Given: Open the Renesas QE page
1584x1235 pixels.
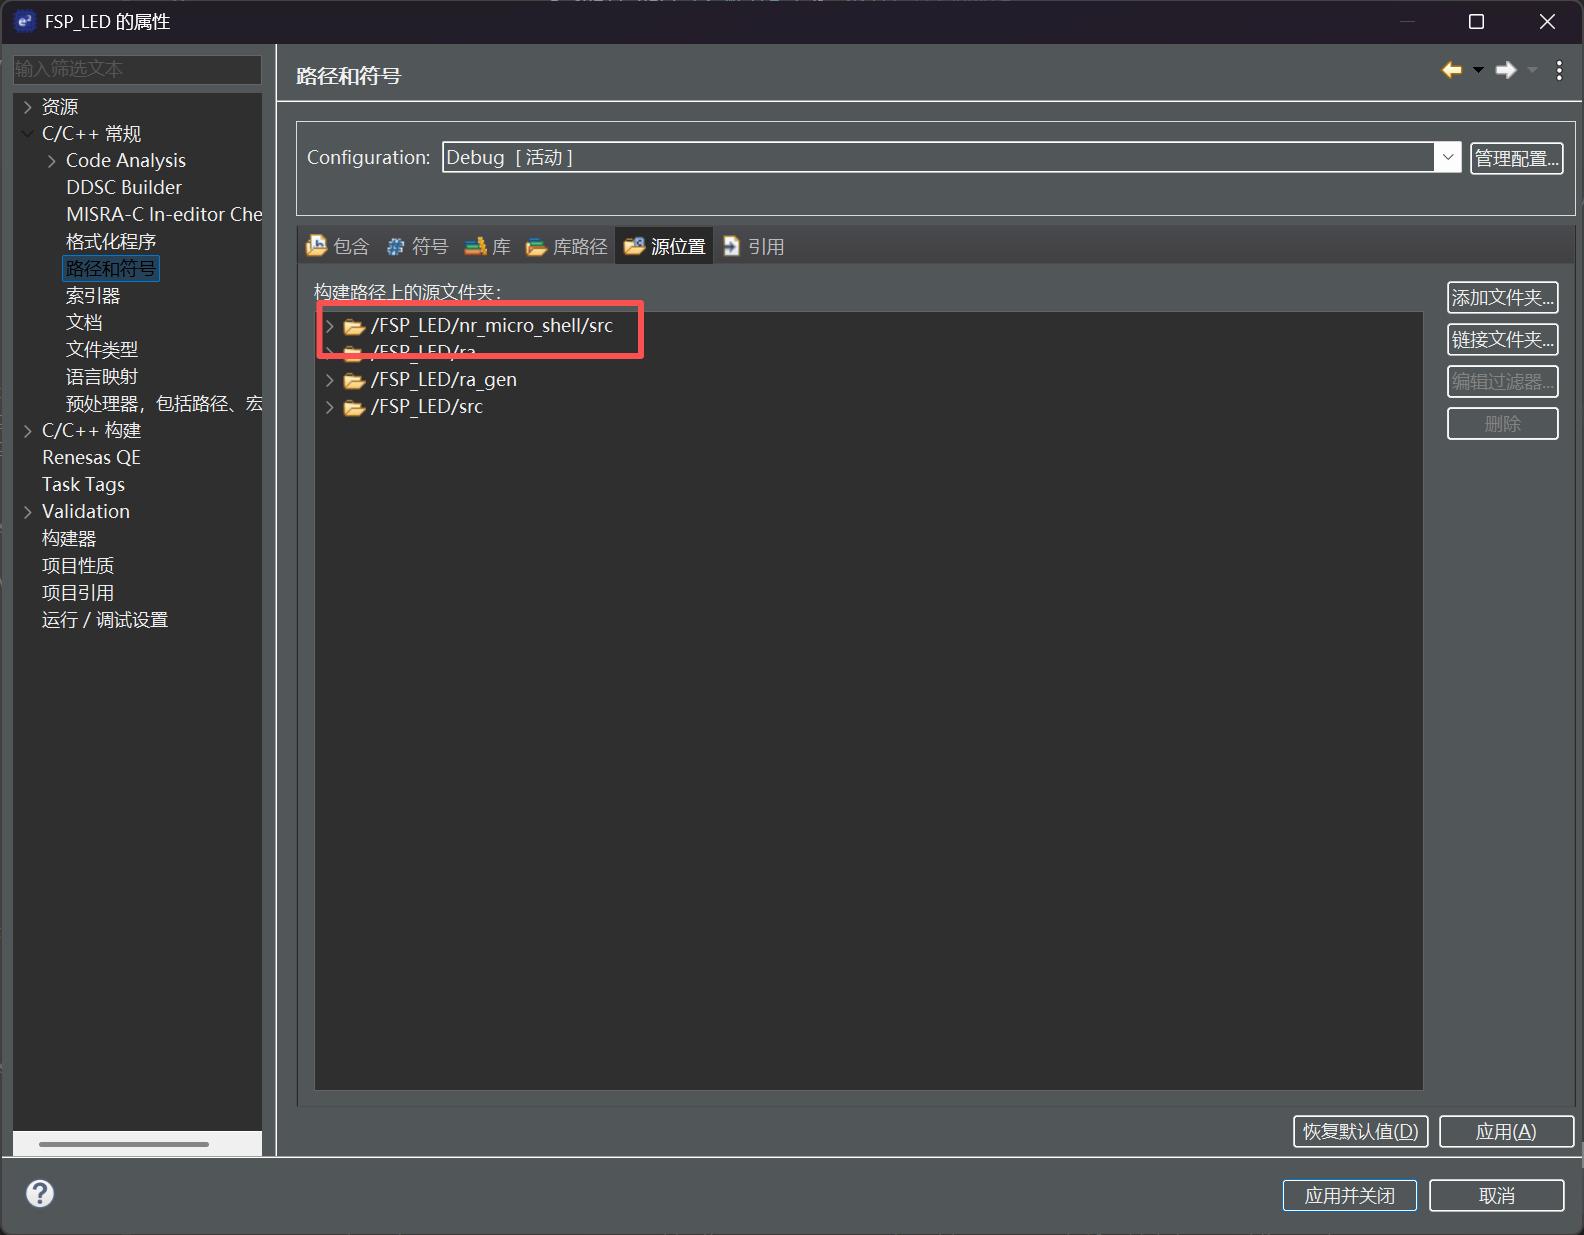Looking at the screenshot, I should [x=91, y=458].
